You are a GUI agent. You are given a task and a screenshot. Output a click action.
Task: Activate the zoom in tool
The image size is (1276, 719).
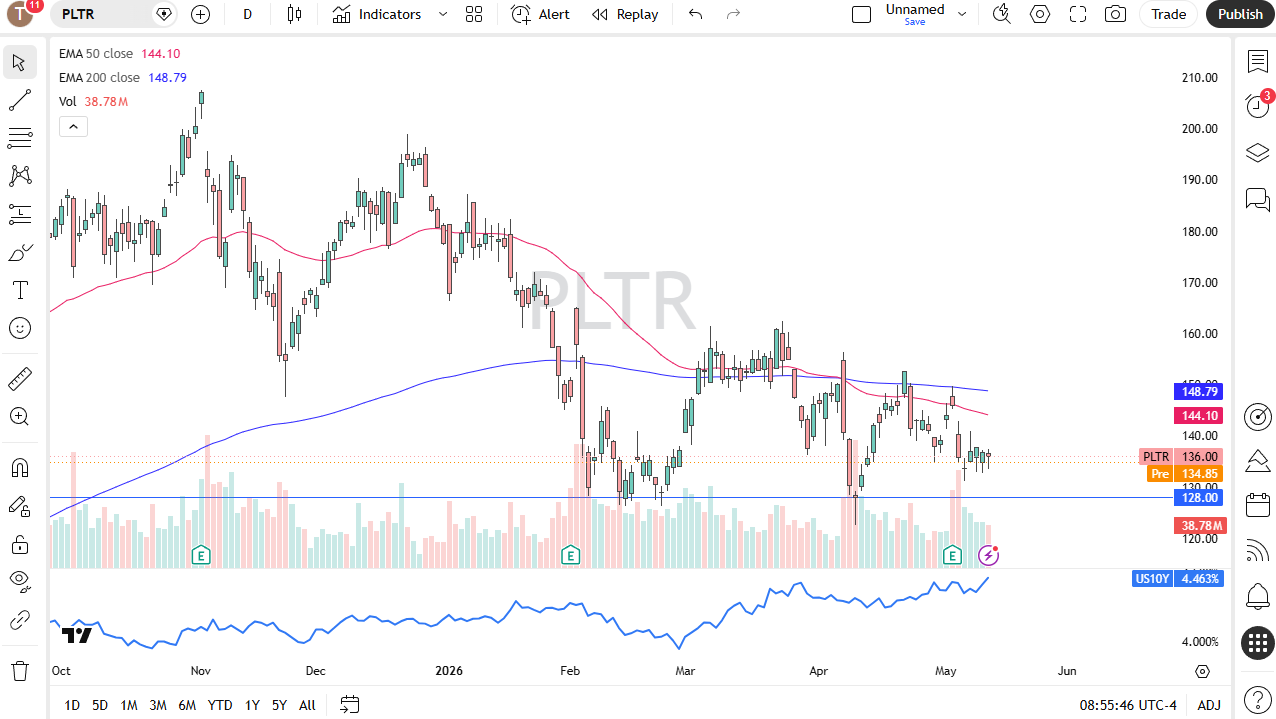tap(19, 417)
